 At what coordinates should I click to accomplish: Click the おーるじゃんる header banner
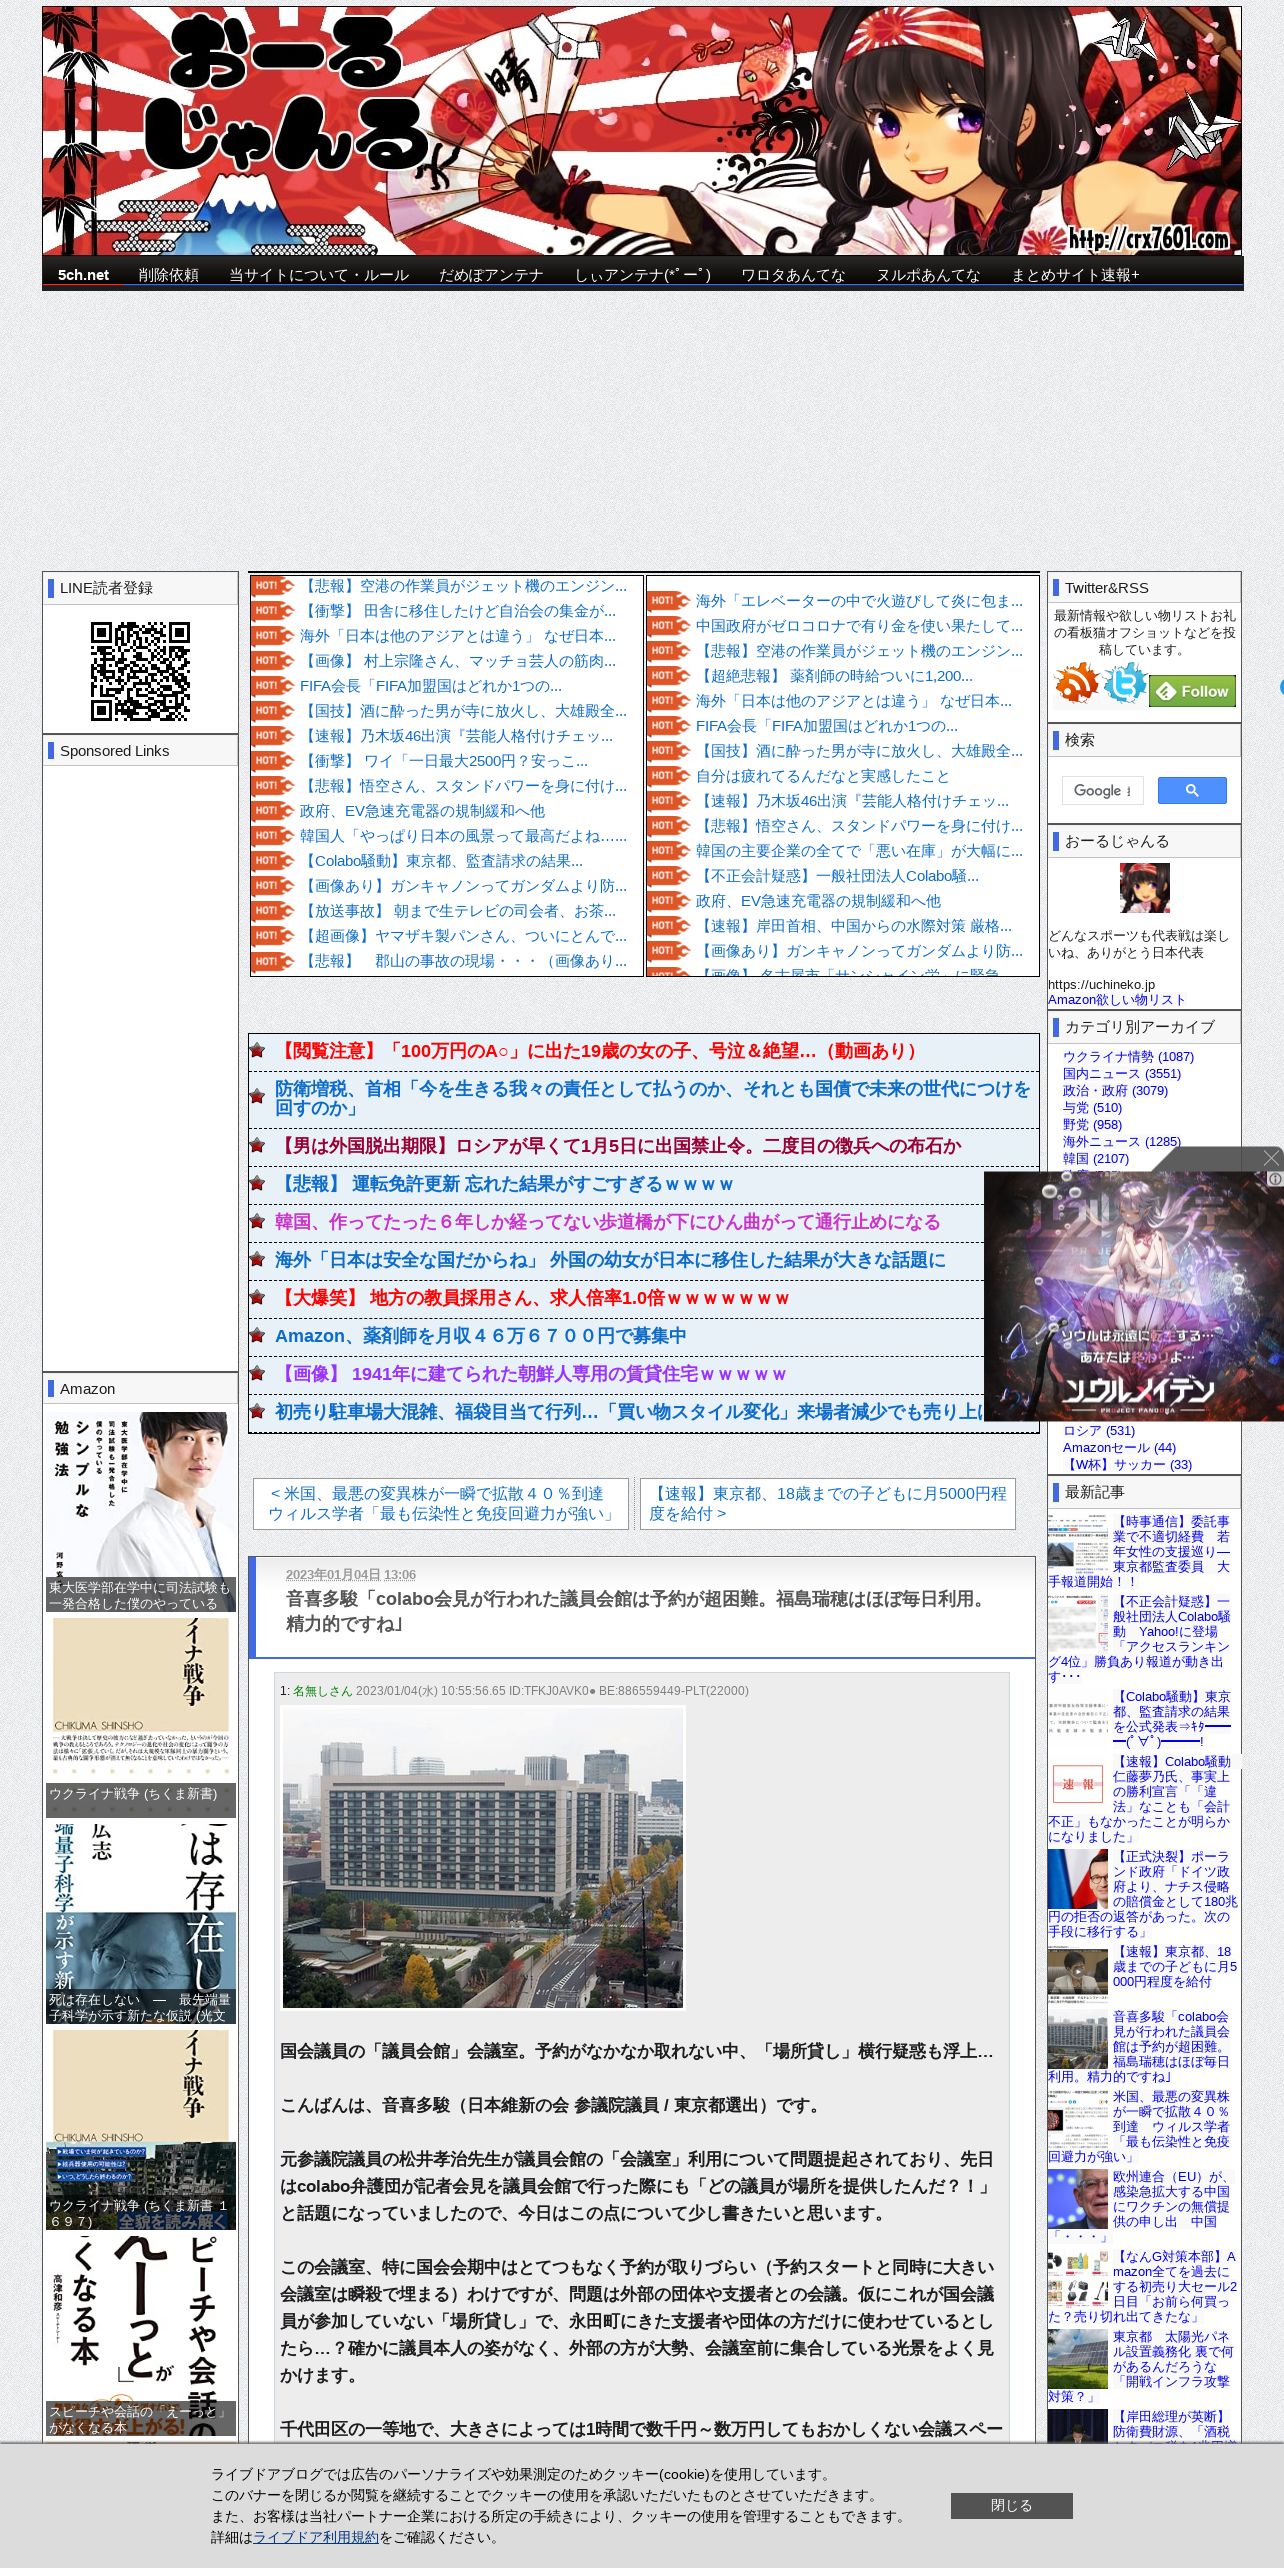click(x=642, y=131)
